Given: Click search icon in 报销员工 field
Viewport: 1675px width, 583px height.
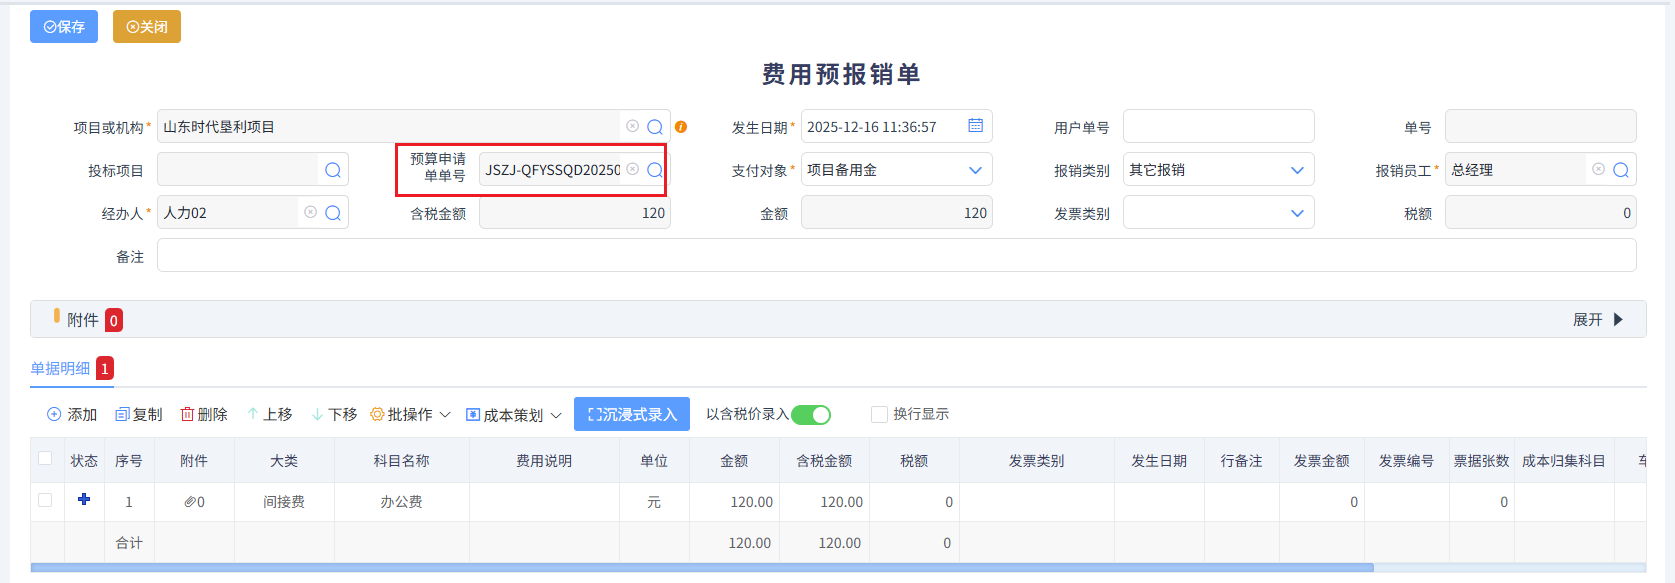Looking at the screenshot, I should point(1621,170).
